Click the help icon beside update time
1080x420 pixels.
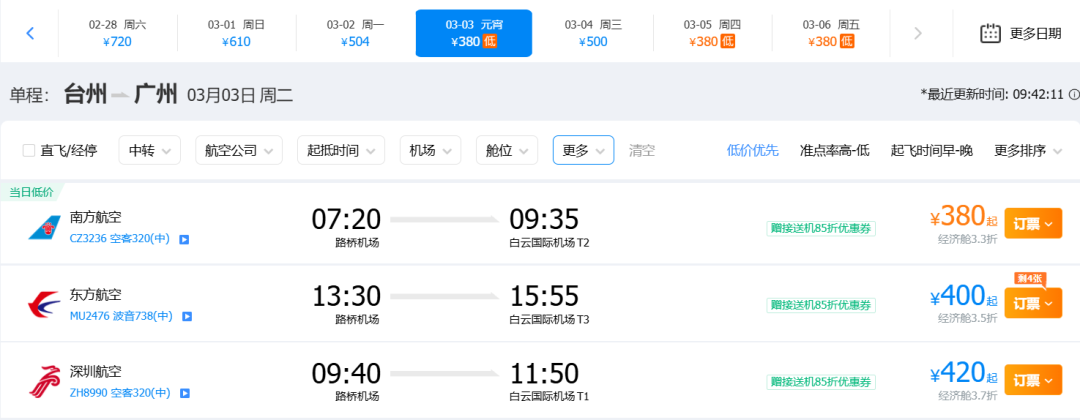click(x=1073, y=94)
